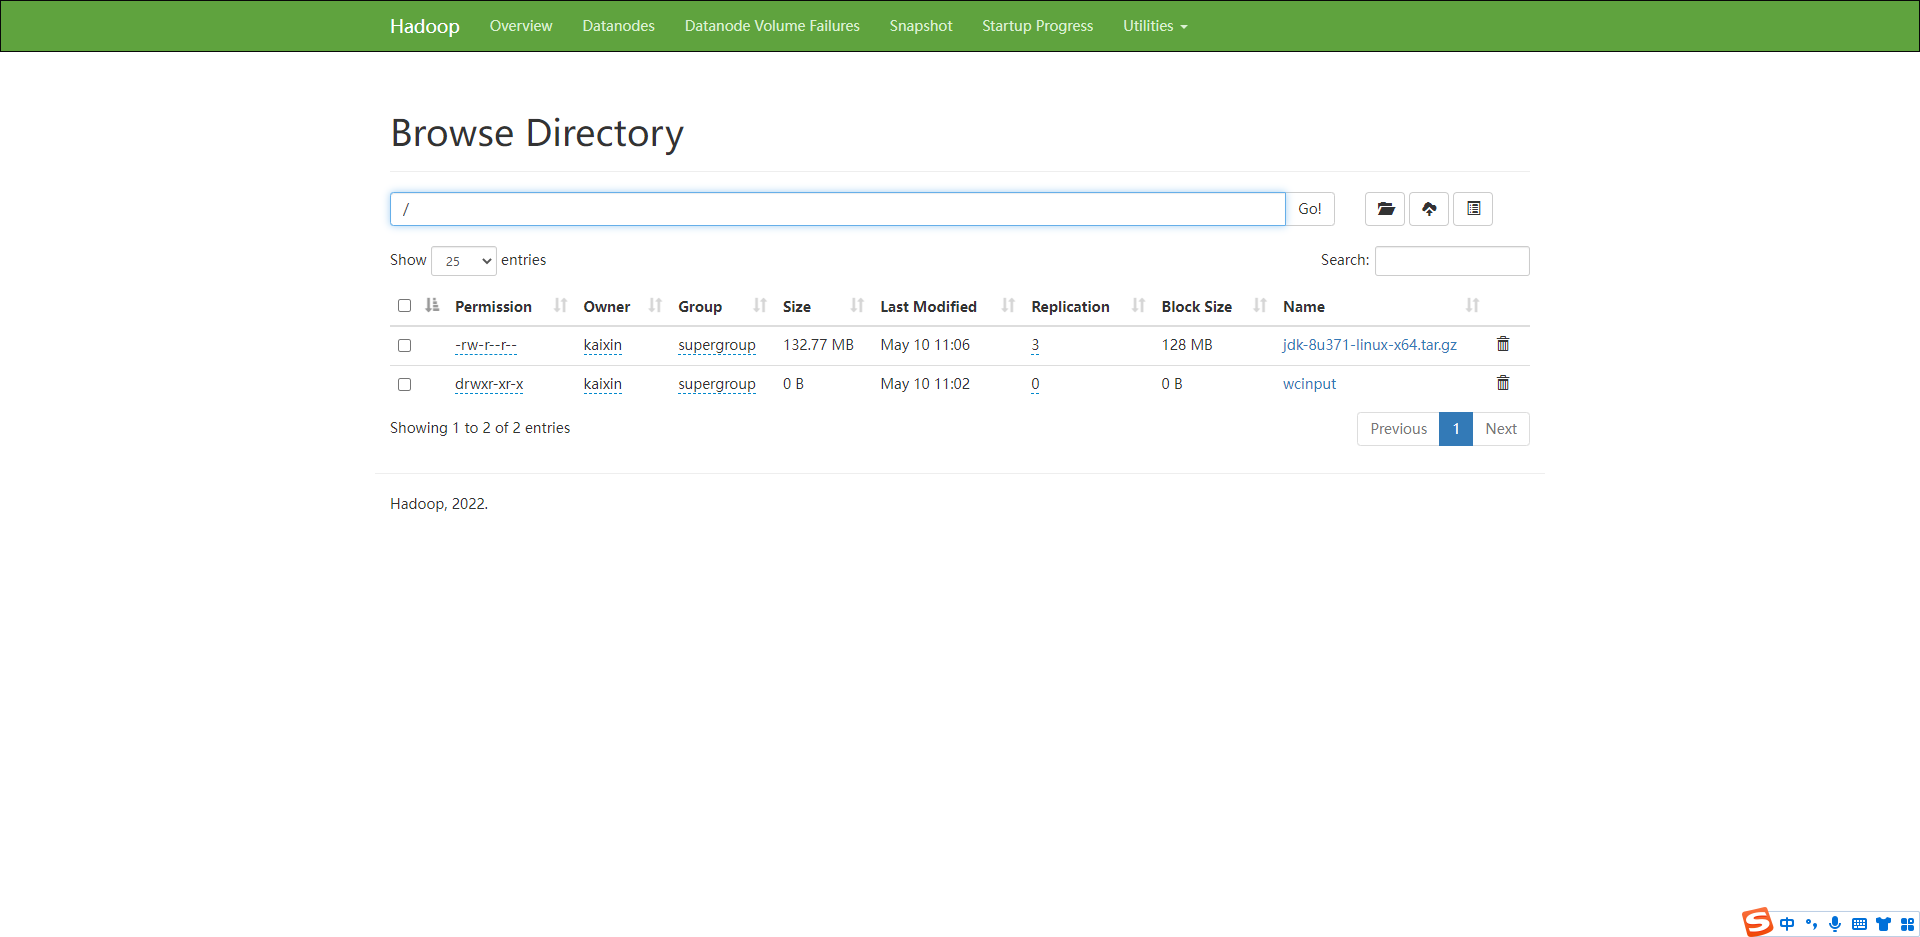Sort table by Replication column arrows
Screen dimensions: 1920x937
[1138, 305]
